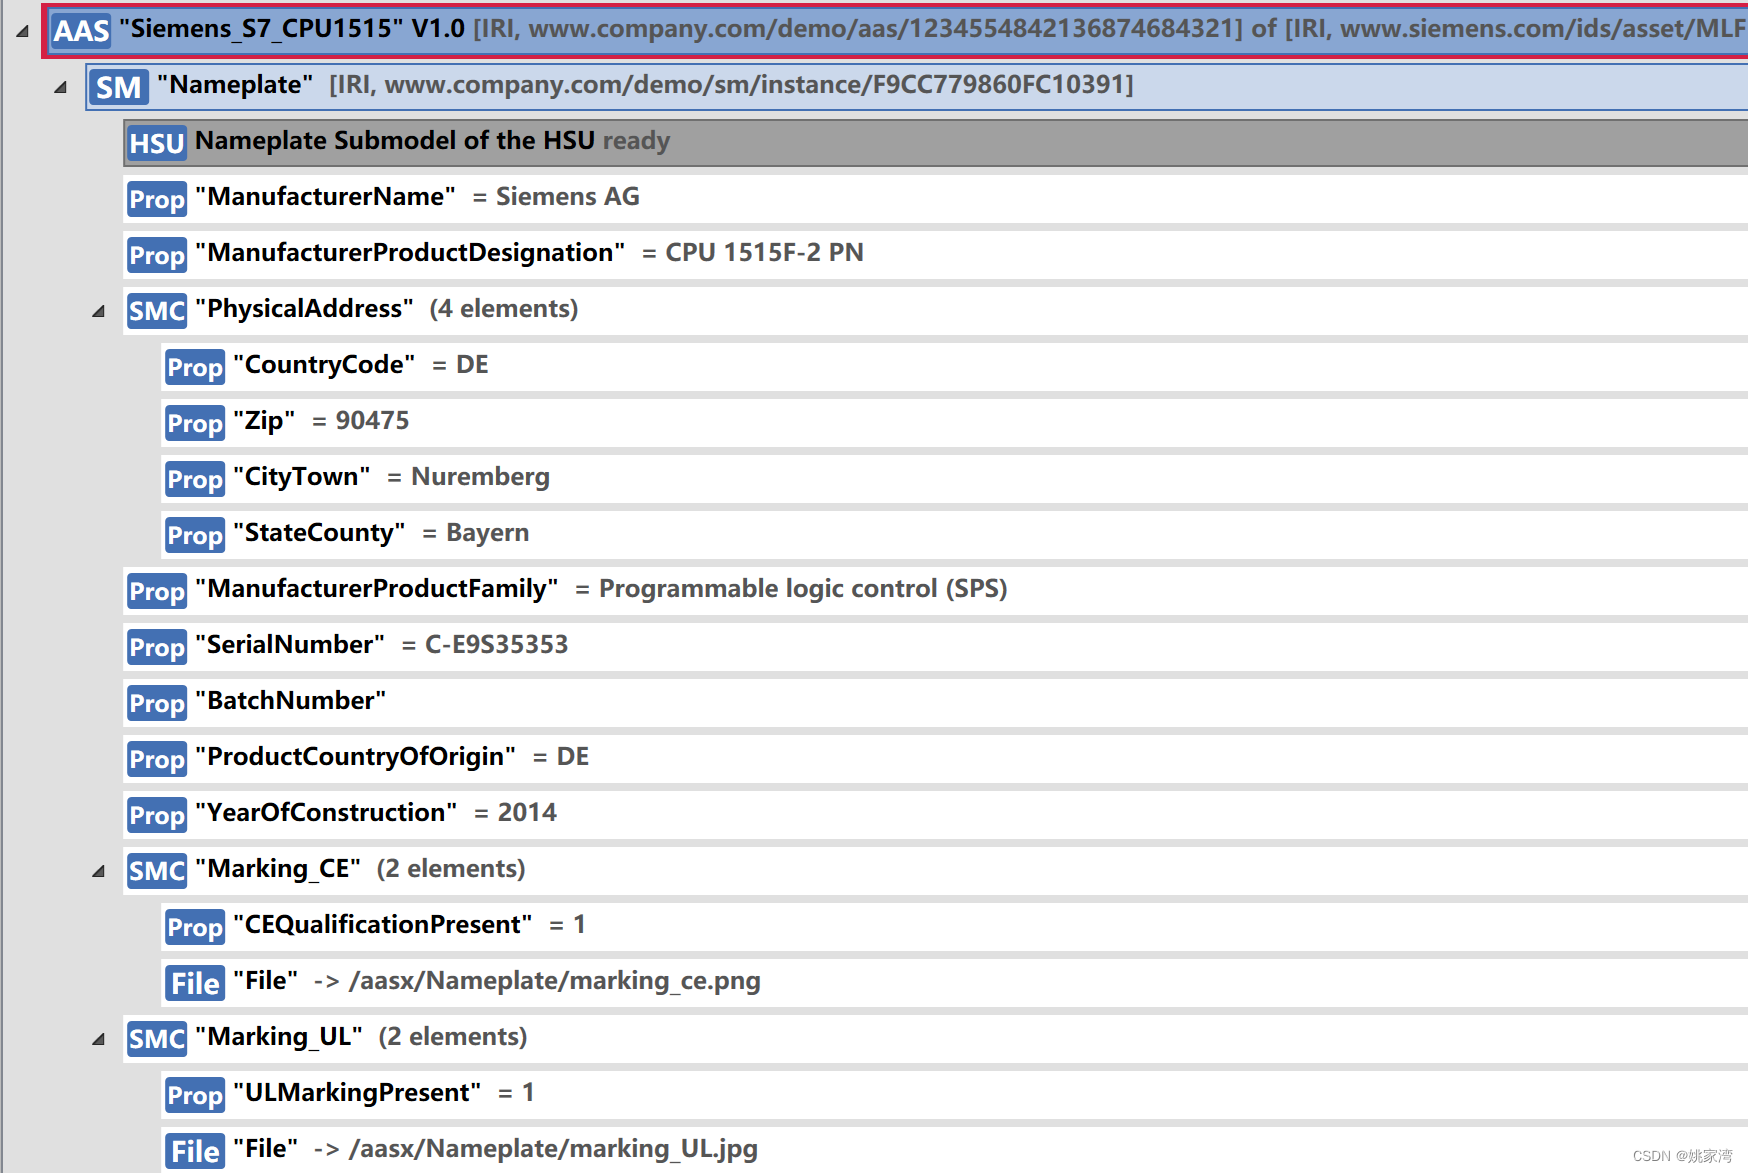
Task: Click the AAS badge icon for Siemens_S7_CPU1515
Action: 81,30
